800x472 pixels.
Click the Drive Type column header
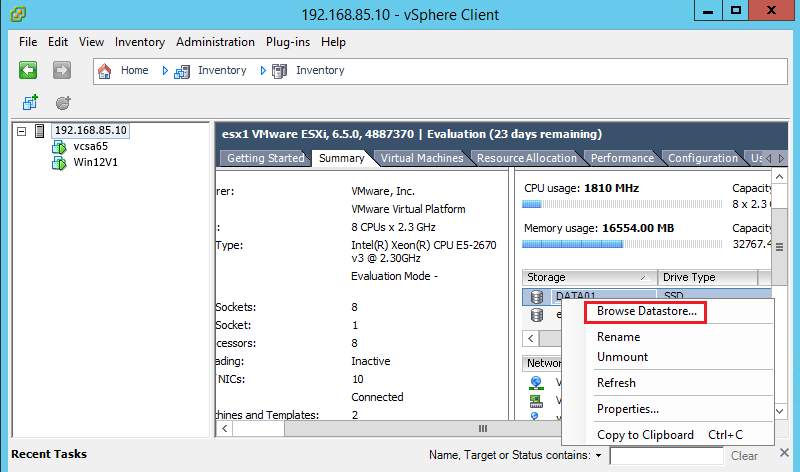click(707, 277)
